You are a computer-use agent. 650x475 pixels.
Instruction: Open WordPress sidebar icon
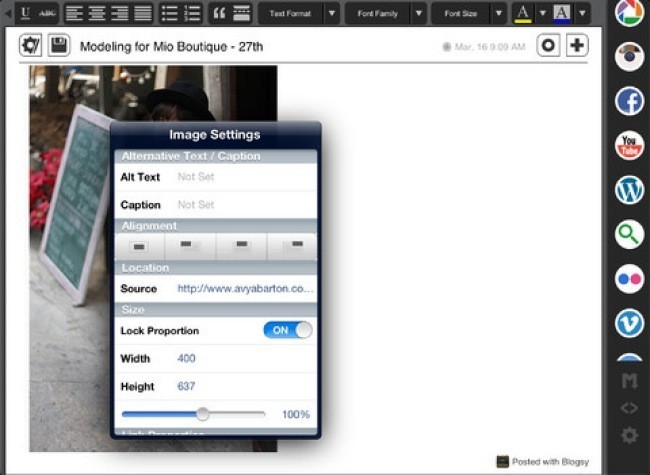[629, 190]
